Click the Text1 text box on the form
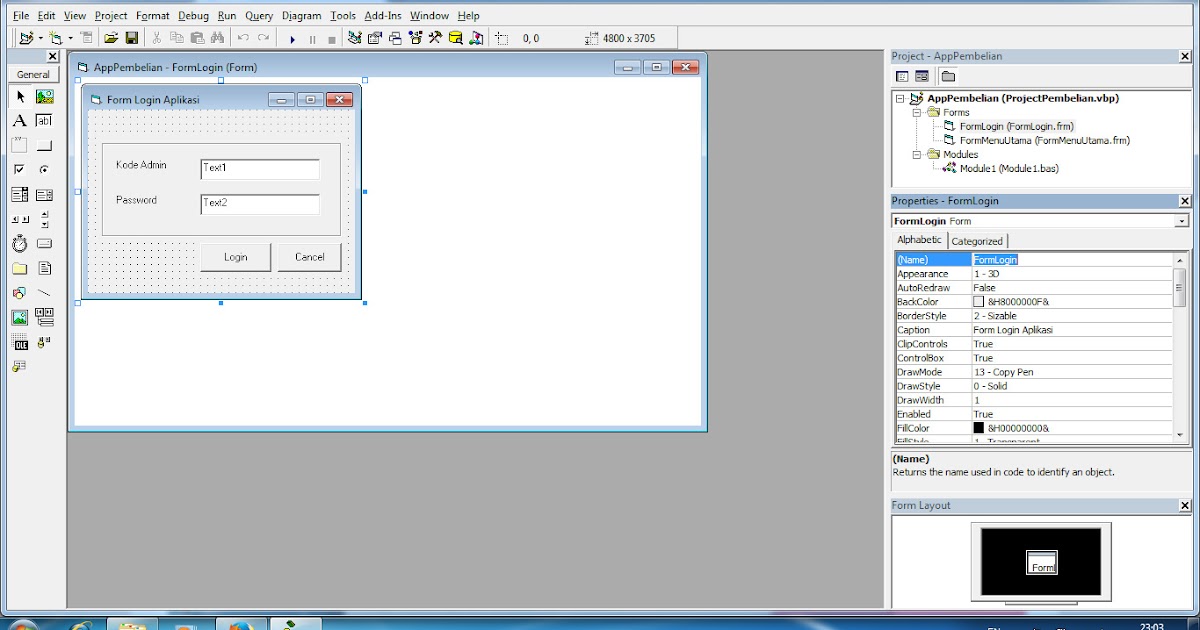The width and height of the screenshot is (1200, 630). tap(258, 167)
